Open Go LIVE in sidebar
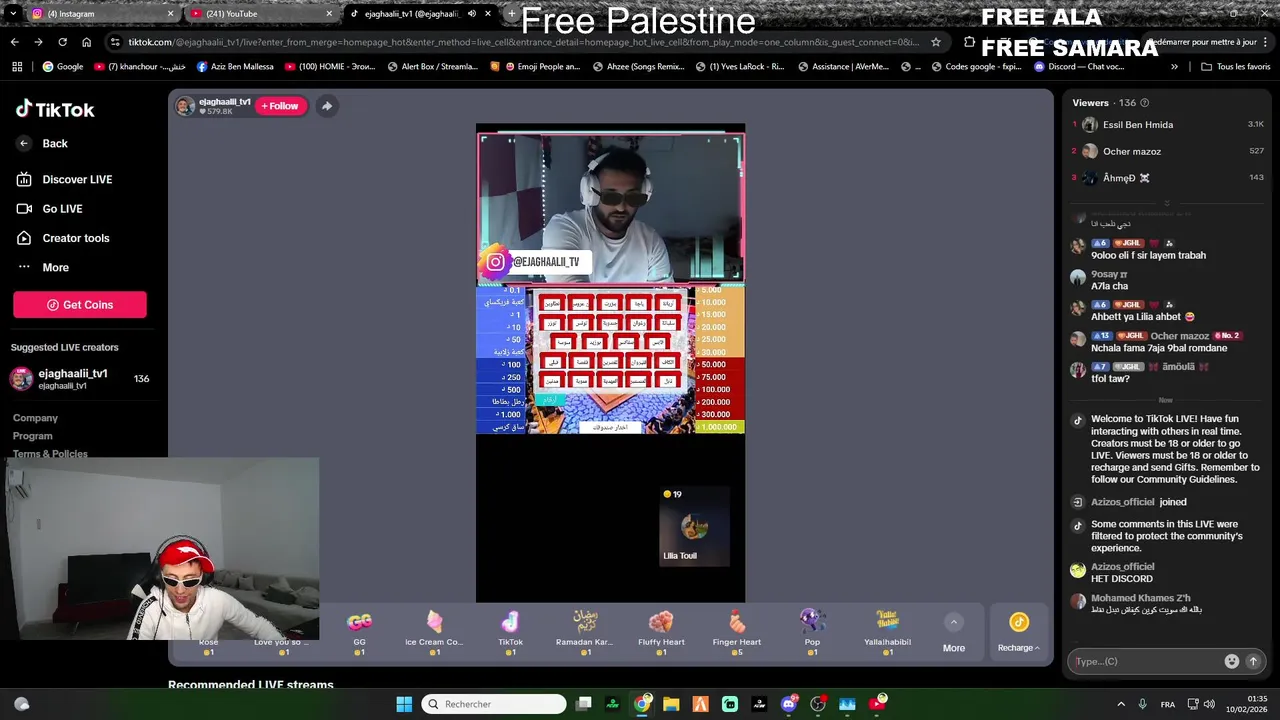Screen dimensions: 1280x720 49,208
